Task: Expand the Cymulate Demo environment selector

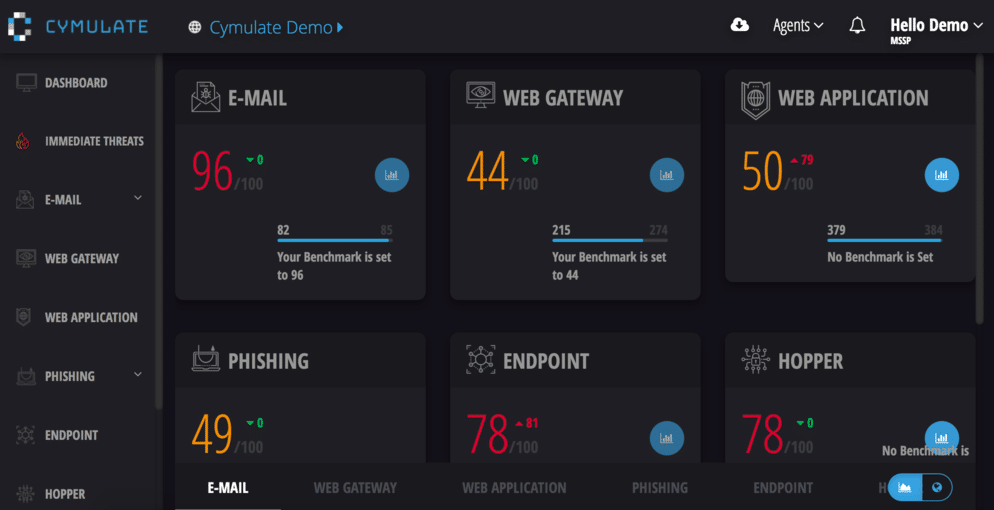Action: tap(276, 27)
